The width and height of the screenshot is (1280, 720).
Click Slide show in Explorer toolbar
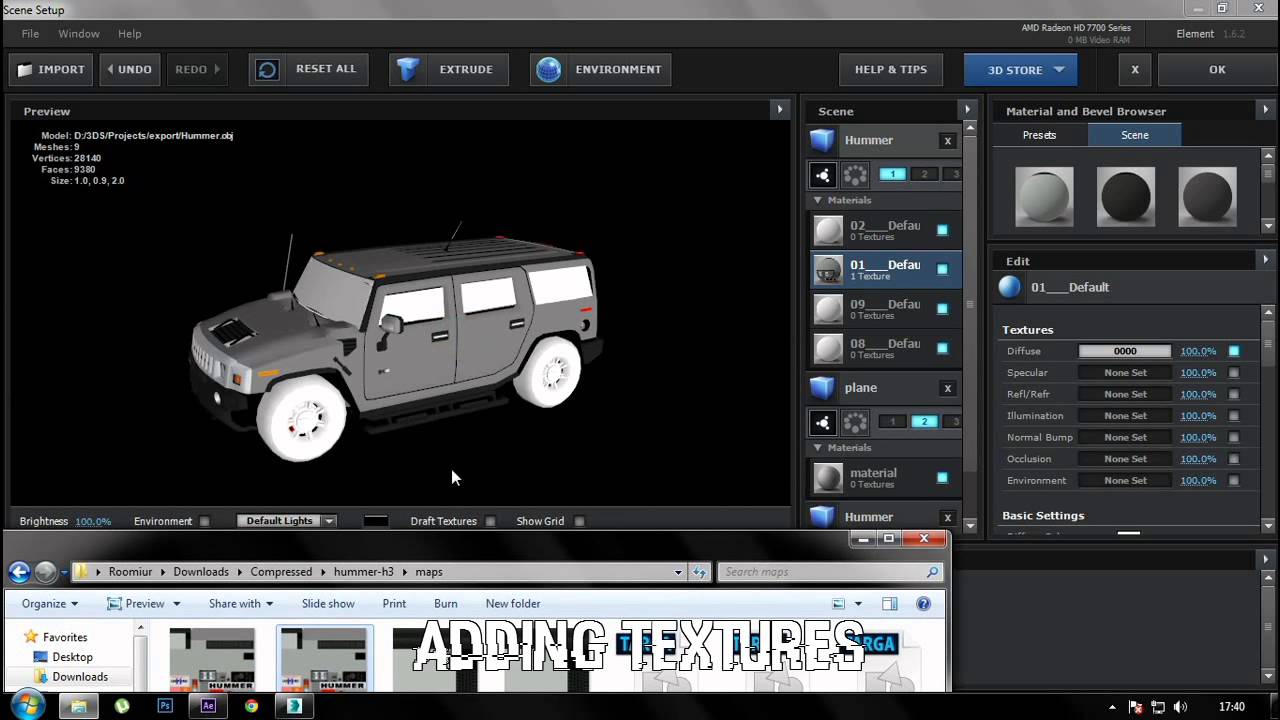(x=328, y=604)
